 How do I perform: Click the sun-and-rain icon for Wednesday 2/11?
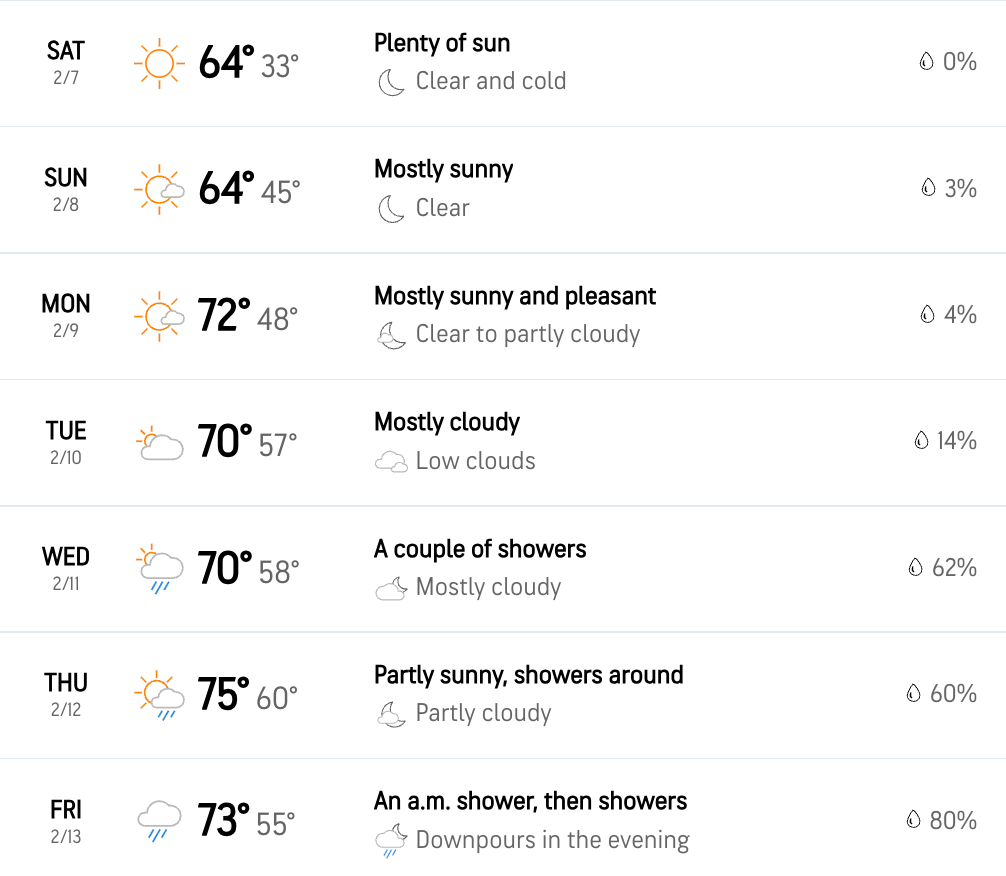tap(160, 569)
